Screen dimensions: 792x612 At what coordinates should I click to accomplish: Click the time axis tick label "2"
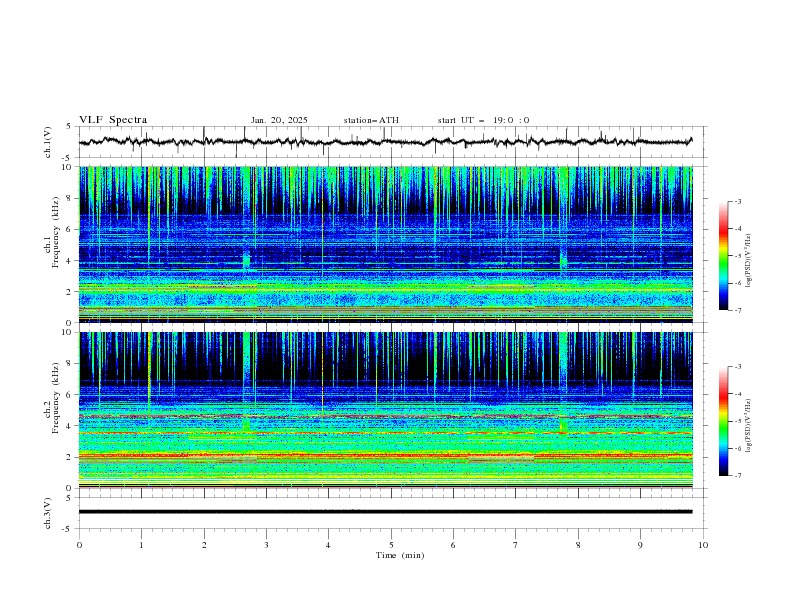click(x=204, y=545)
